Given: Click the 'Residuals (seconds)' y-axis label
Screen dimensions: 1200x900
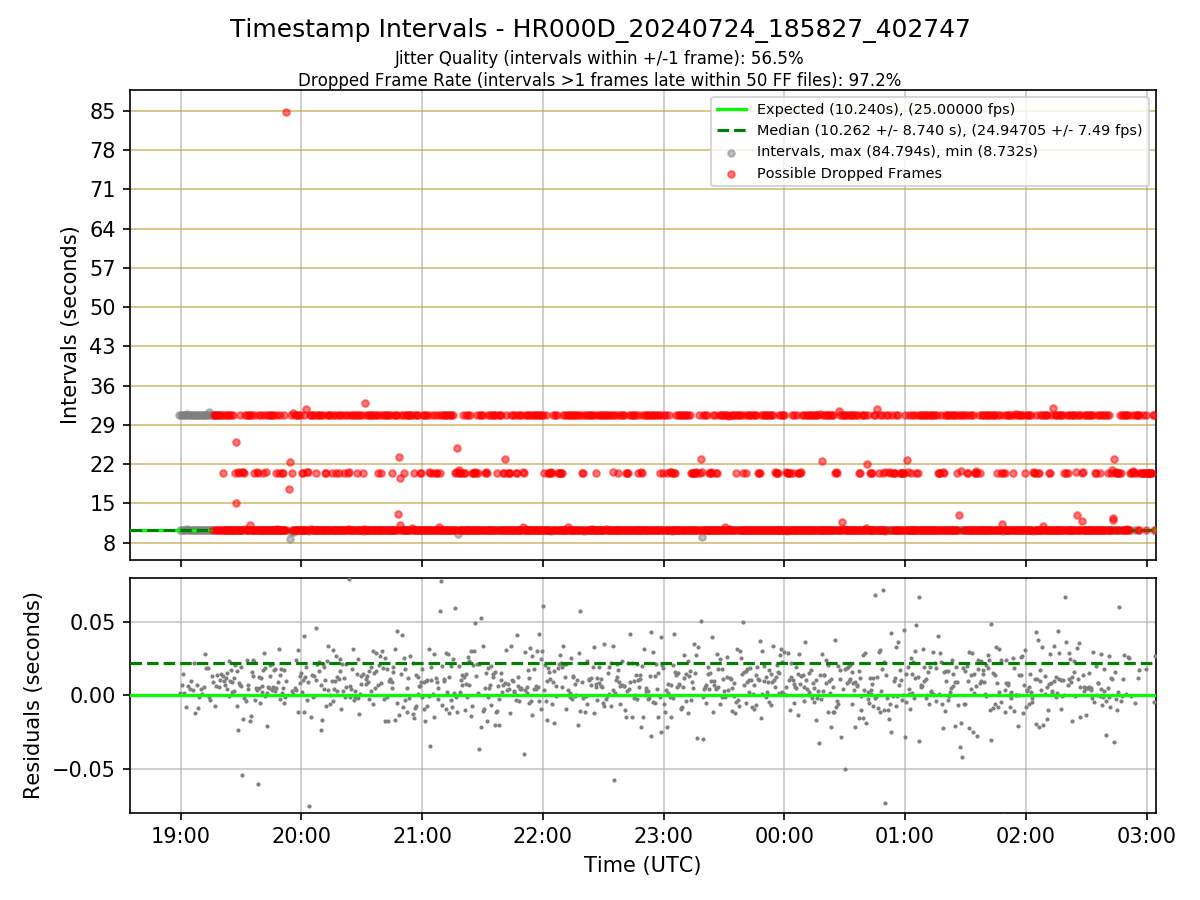Looking at the screenshot, I should click(x=33, y=695).
